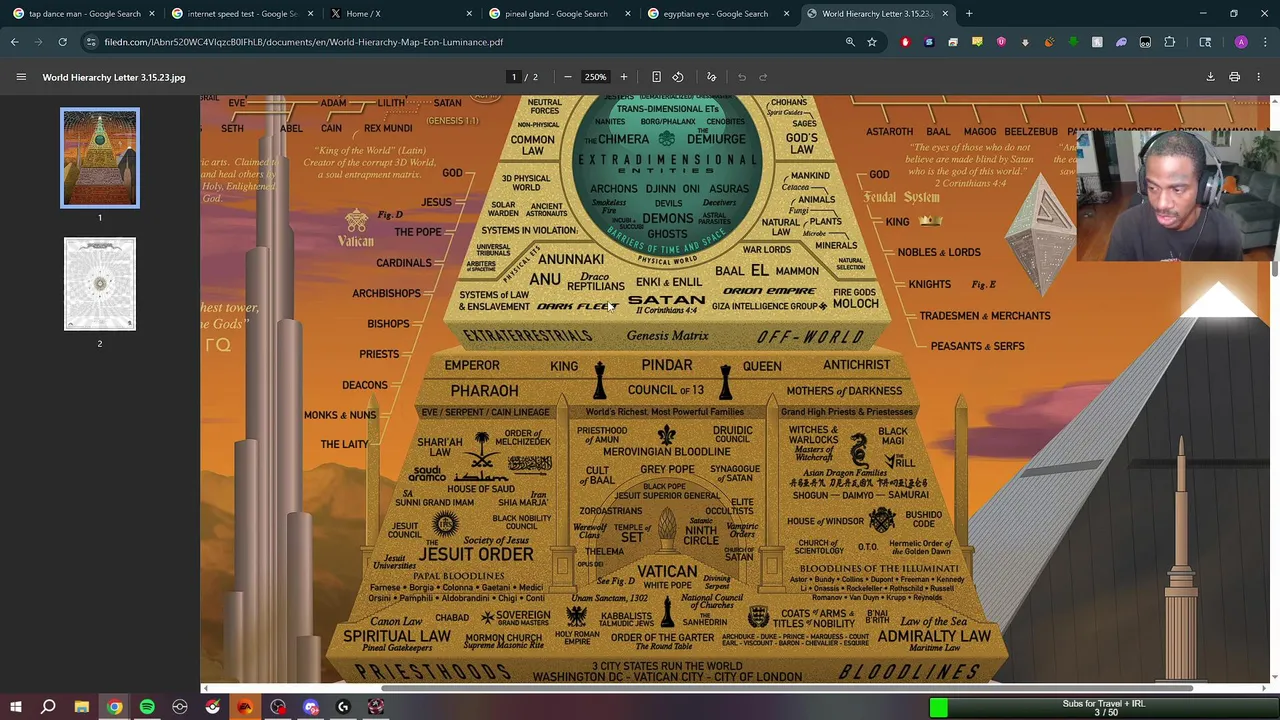The height and width of the screenshot is (720, 1280).
Task: Zoom out the PDF document
Action: 567,77
